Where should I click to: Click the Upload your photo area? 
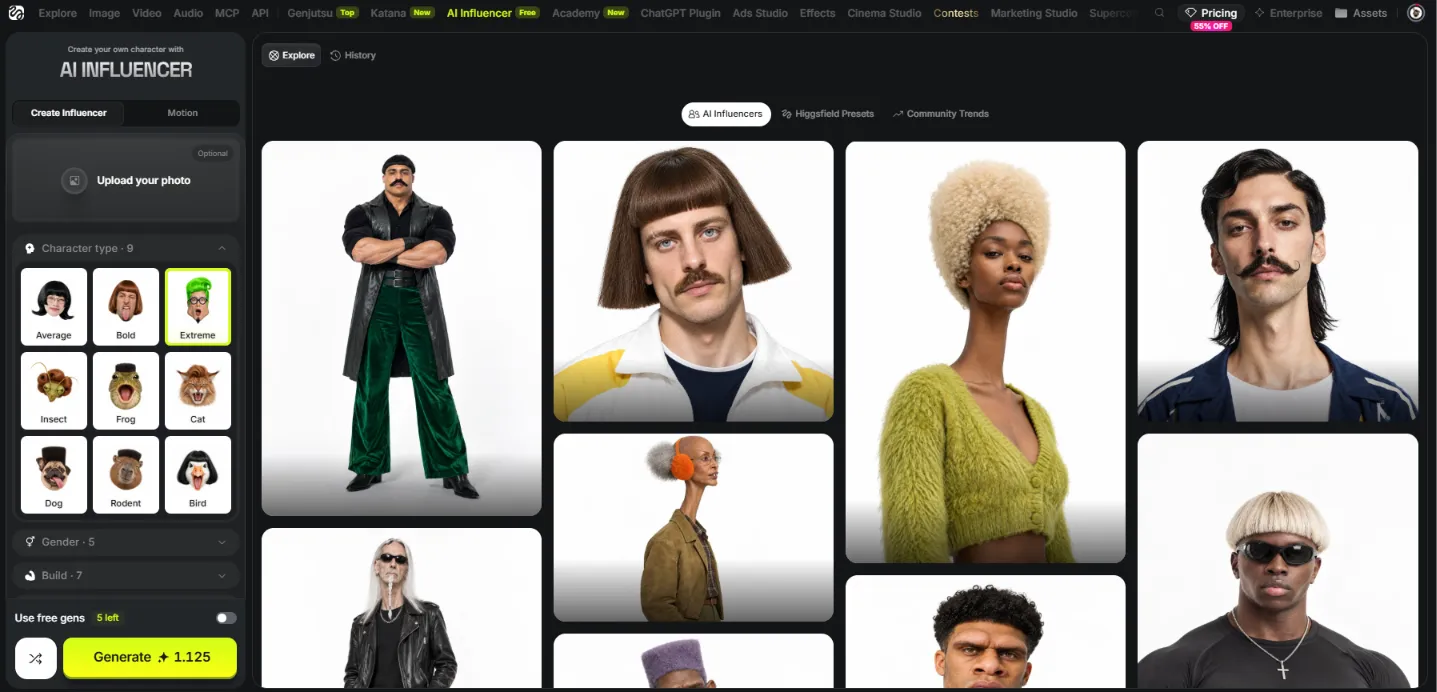click(x=126, y=179)
